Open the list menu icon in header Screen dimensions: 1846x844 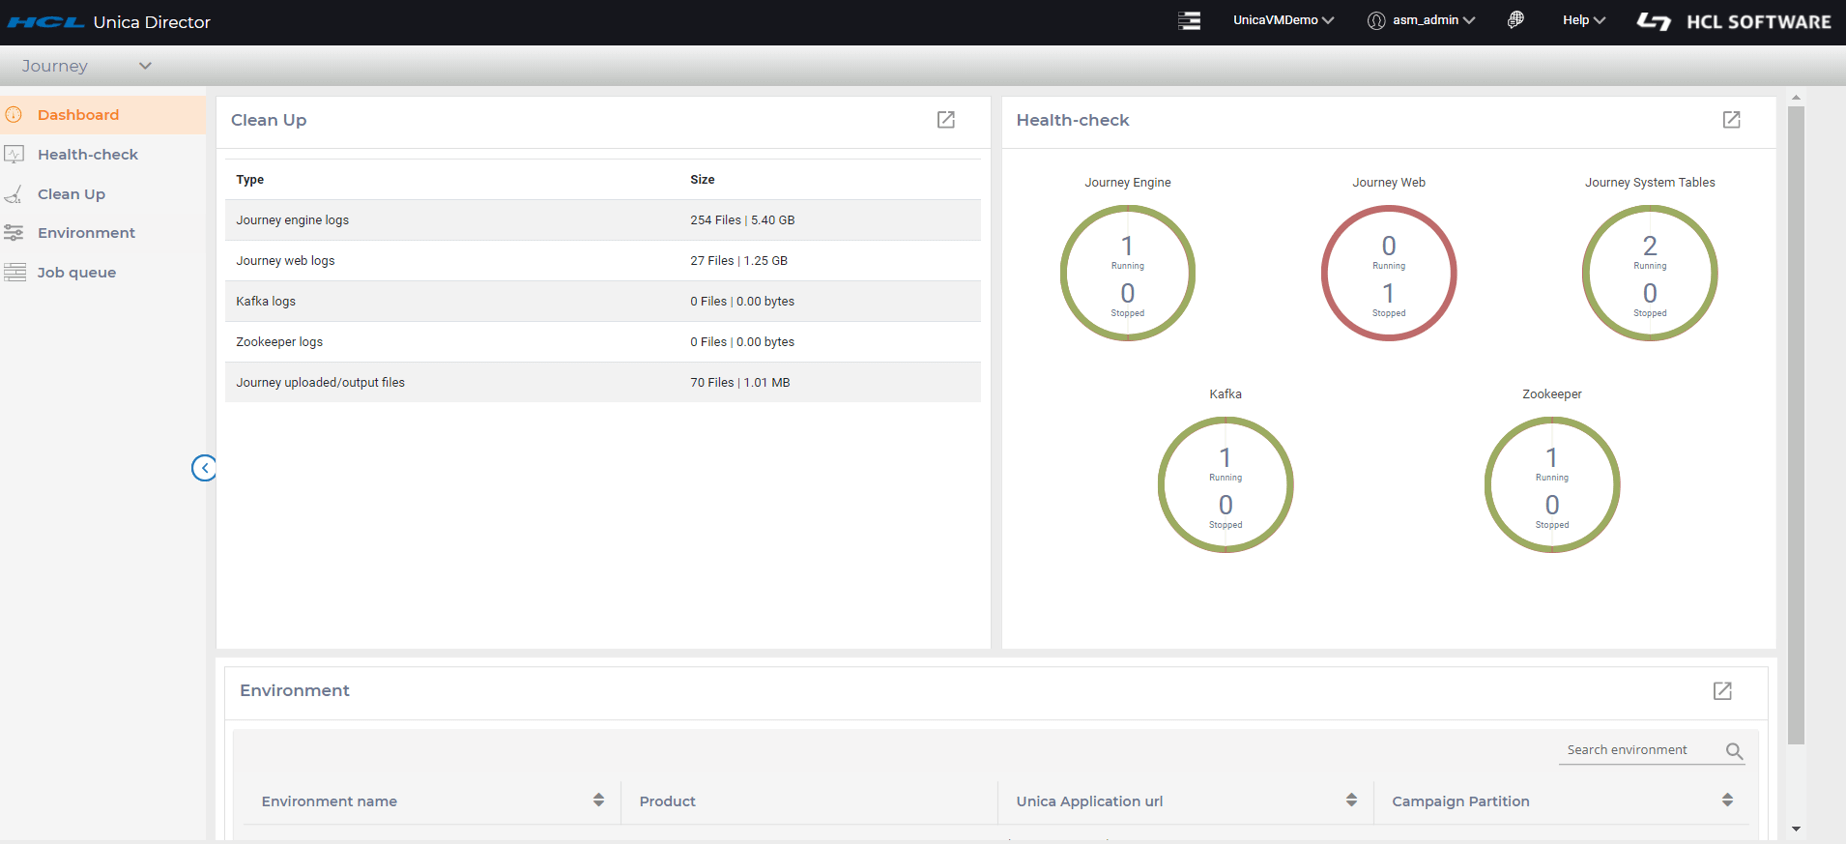click(x=1189, y=20)
